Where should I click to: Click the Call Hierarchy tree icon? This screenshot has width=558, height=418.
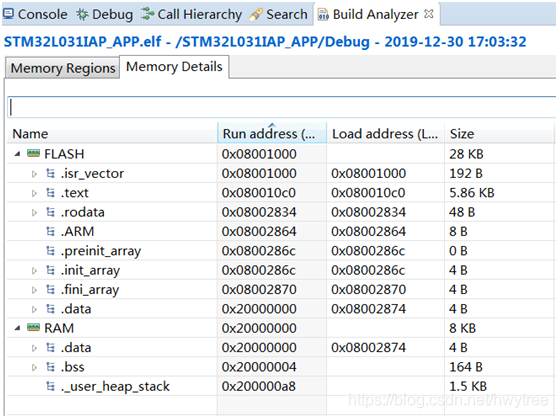coord(147,14)
